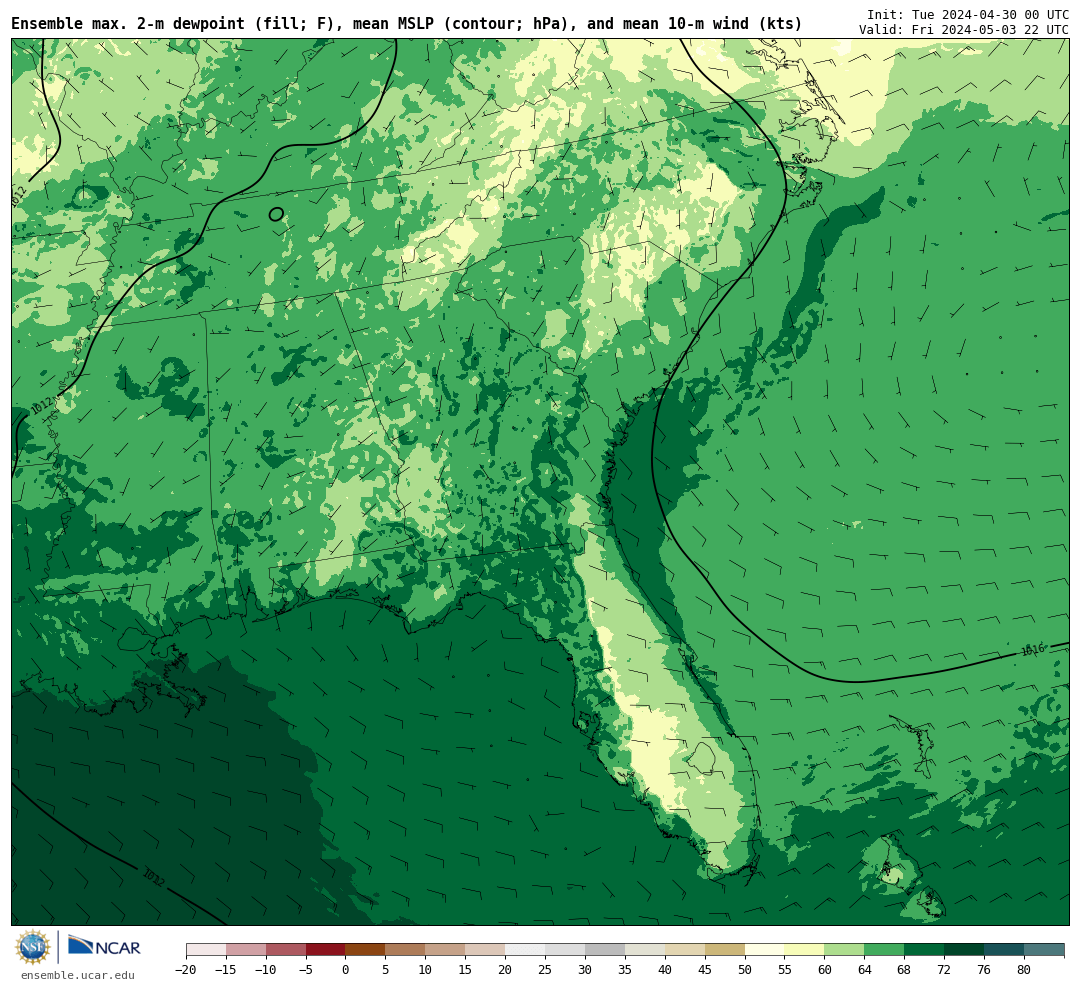Pick the colorbar swatch between 35 and 40

click(x=645, y=950)
